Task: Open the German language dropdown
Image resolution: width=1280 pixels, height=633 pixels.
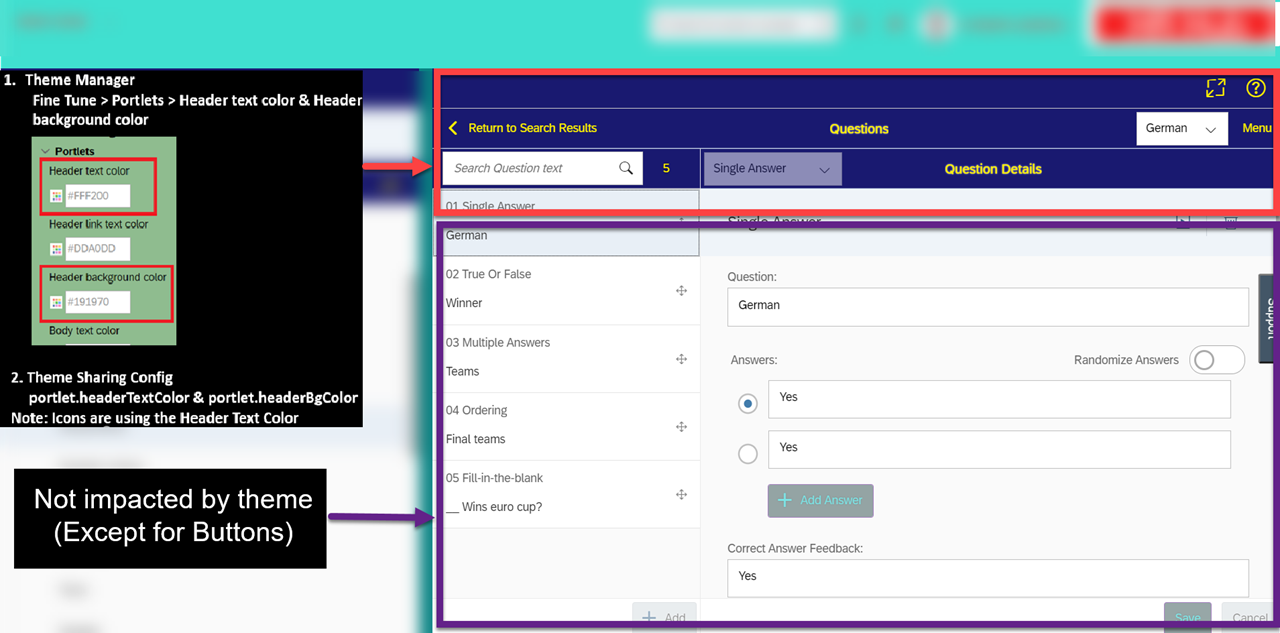Action: pos(1182,129)
